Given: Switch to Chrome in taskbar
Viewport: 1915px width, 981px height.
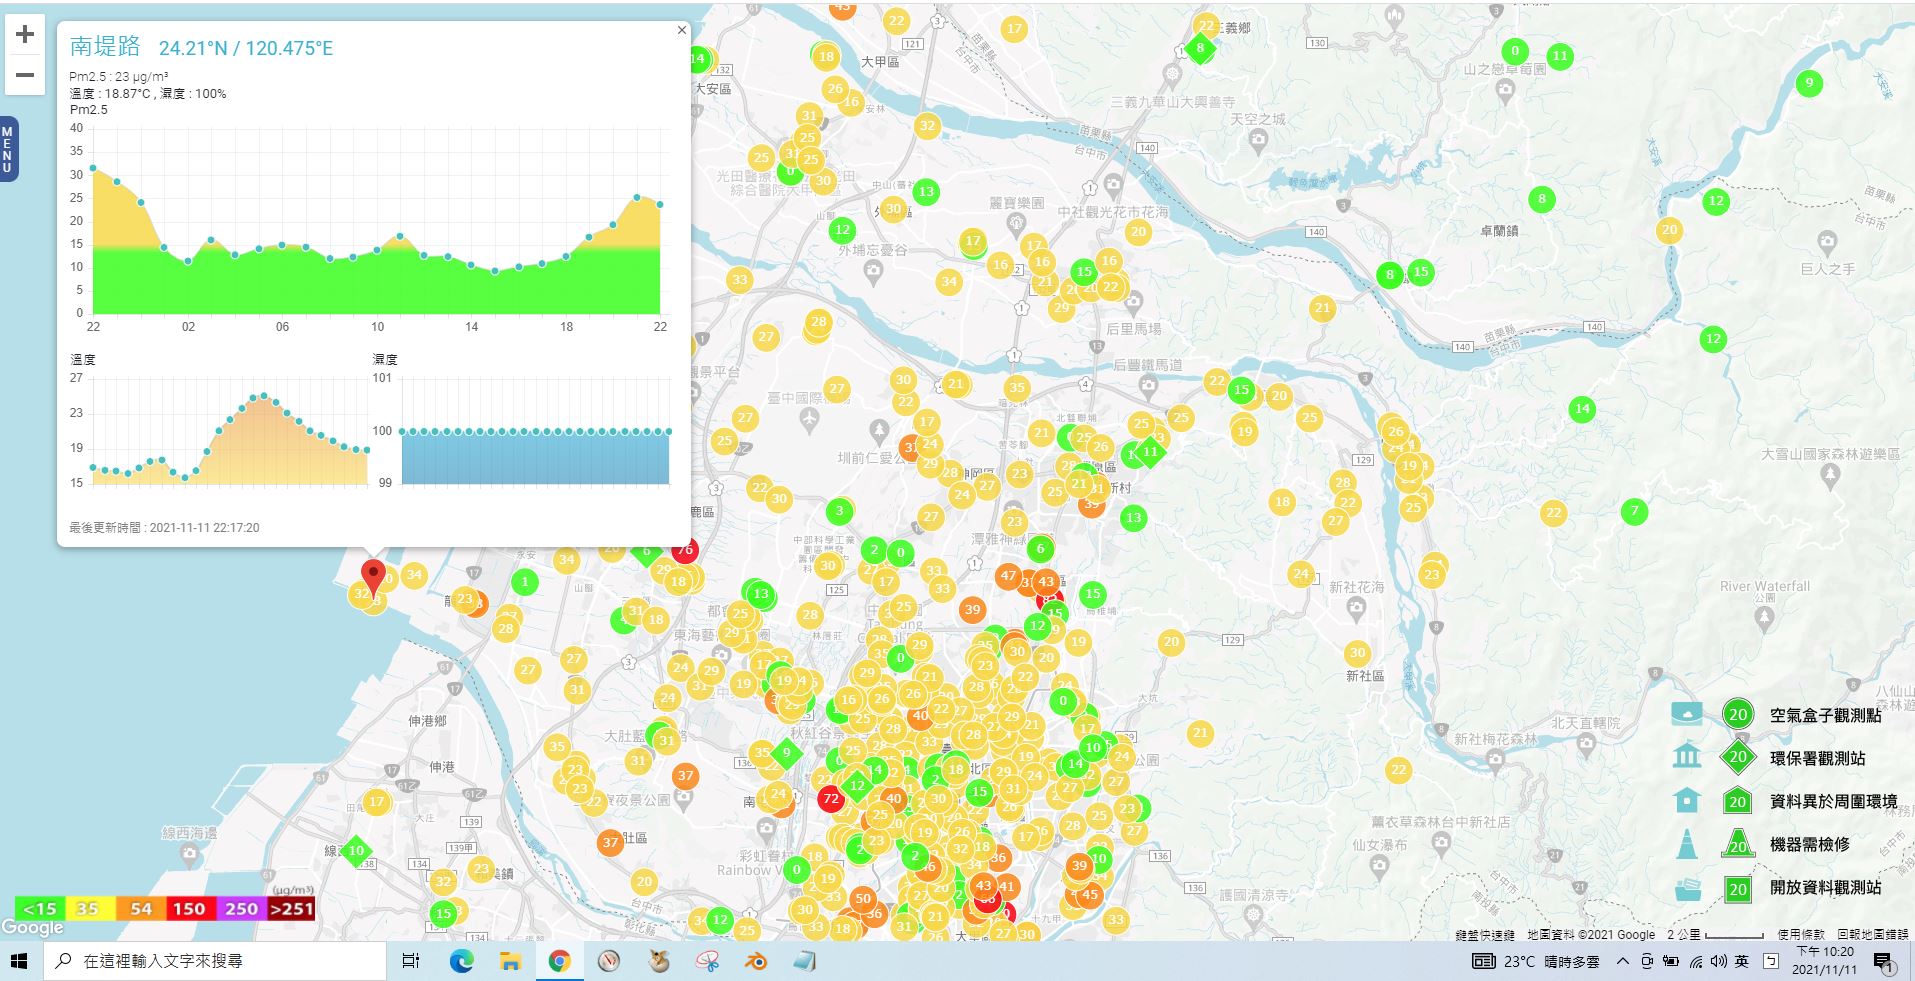Looking at the screenshot, I should point(559,961).
